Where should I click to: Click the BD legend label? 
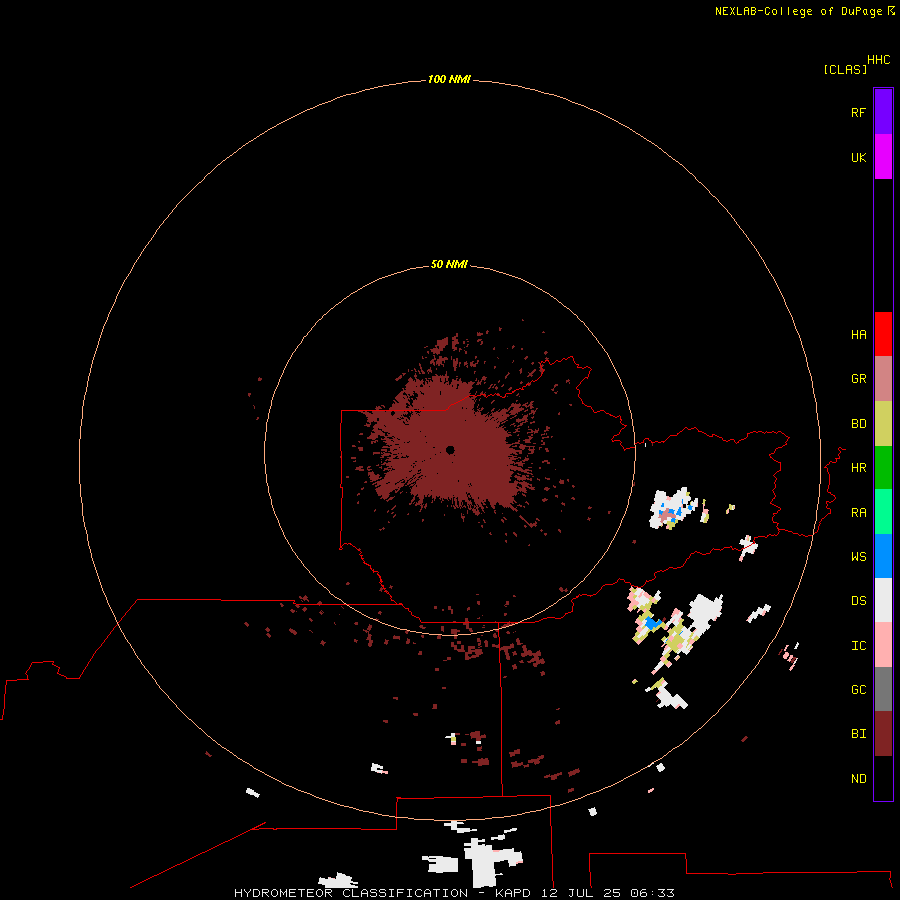tap(858, 424)
